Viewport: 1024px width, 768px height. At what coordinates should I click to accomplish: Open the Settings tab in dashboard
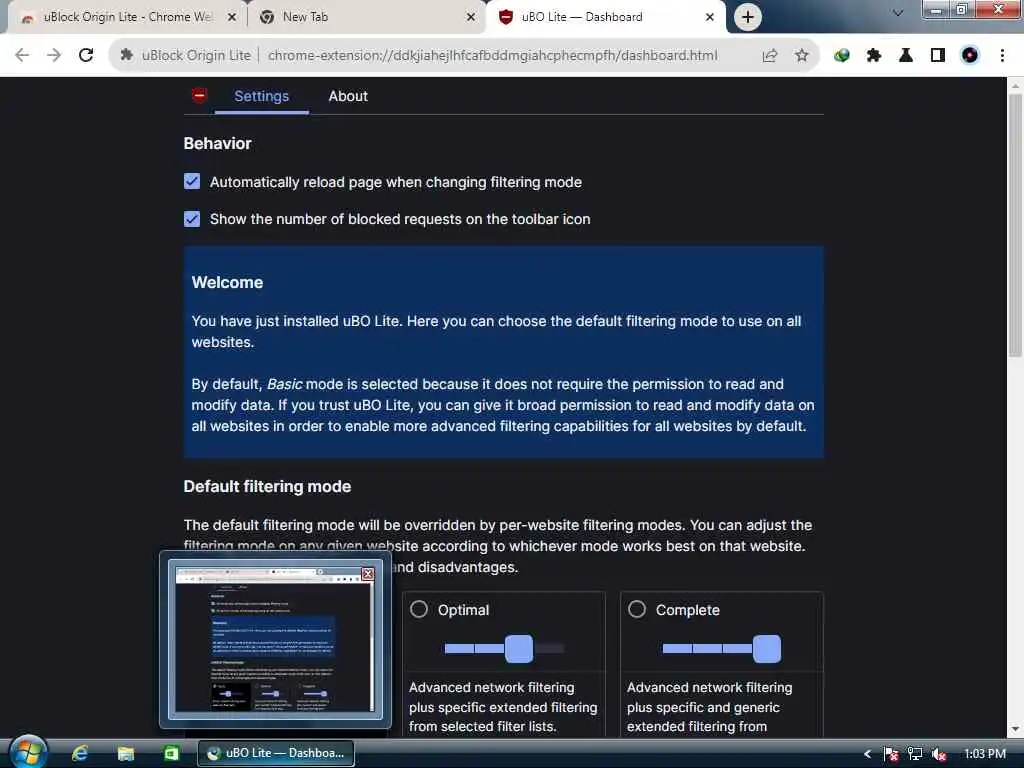261,96
